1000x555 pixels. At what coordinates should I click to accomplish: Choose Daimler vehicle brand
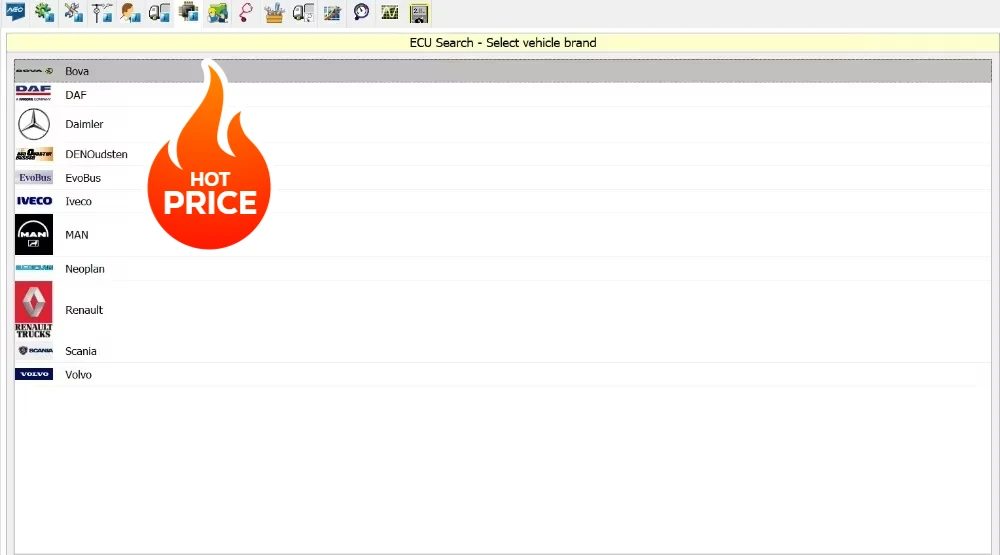pos(503,124)
